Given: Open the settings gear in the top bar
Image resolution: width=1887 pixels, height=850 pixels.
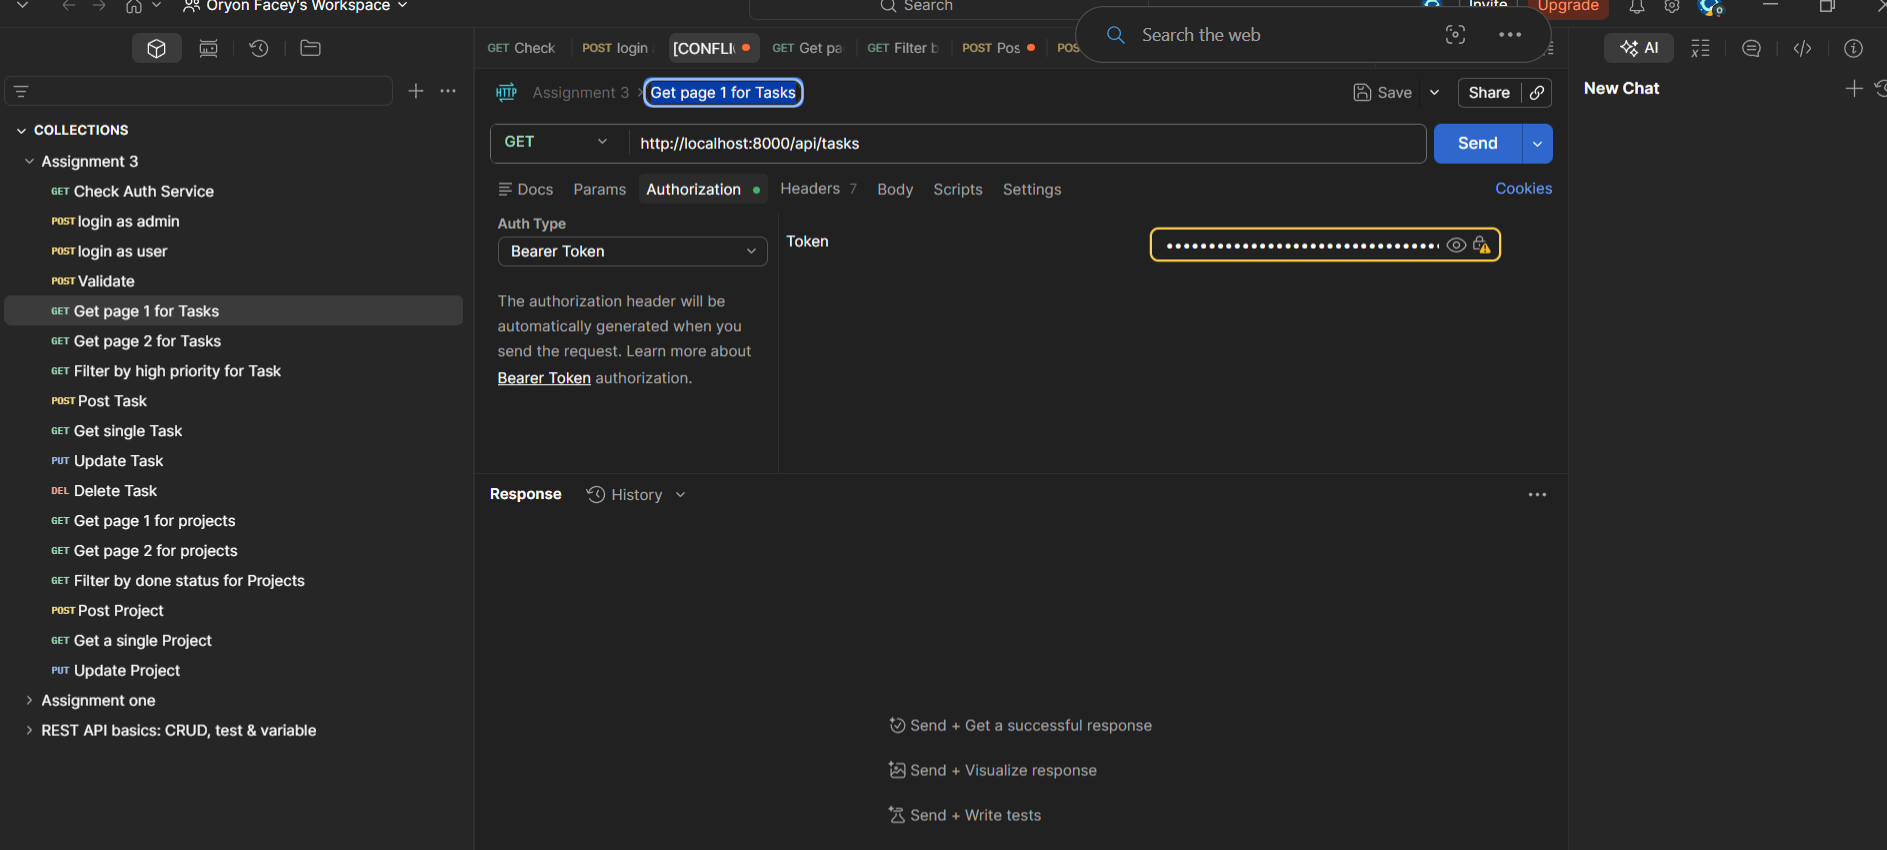Looking at the screenshot, I should 1672,6.
